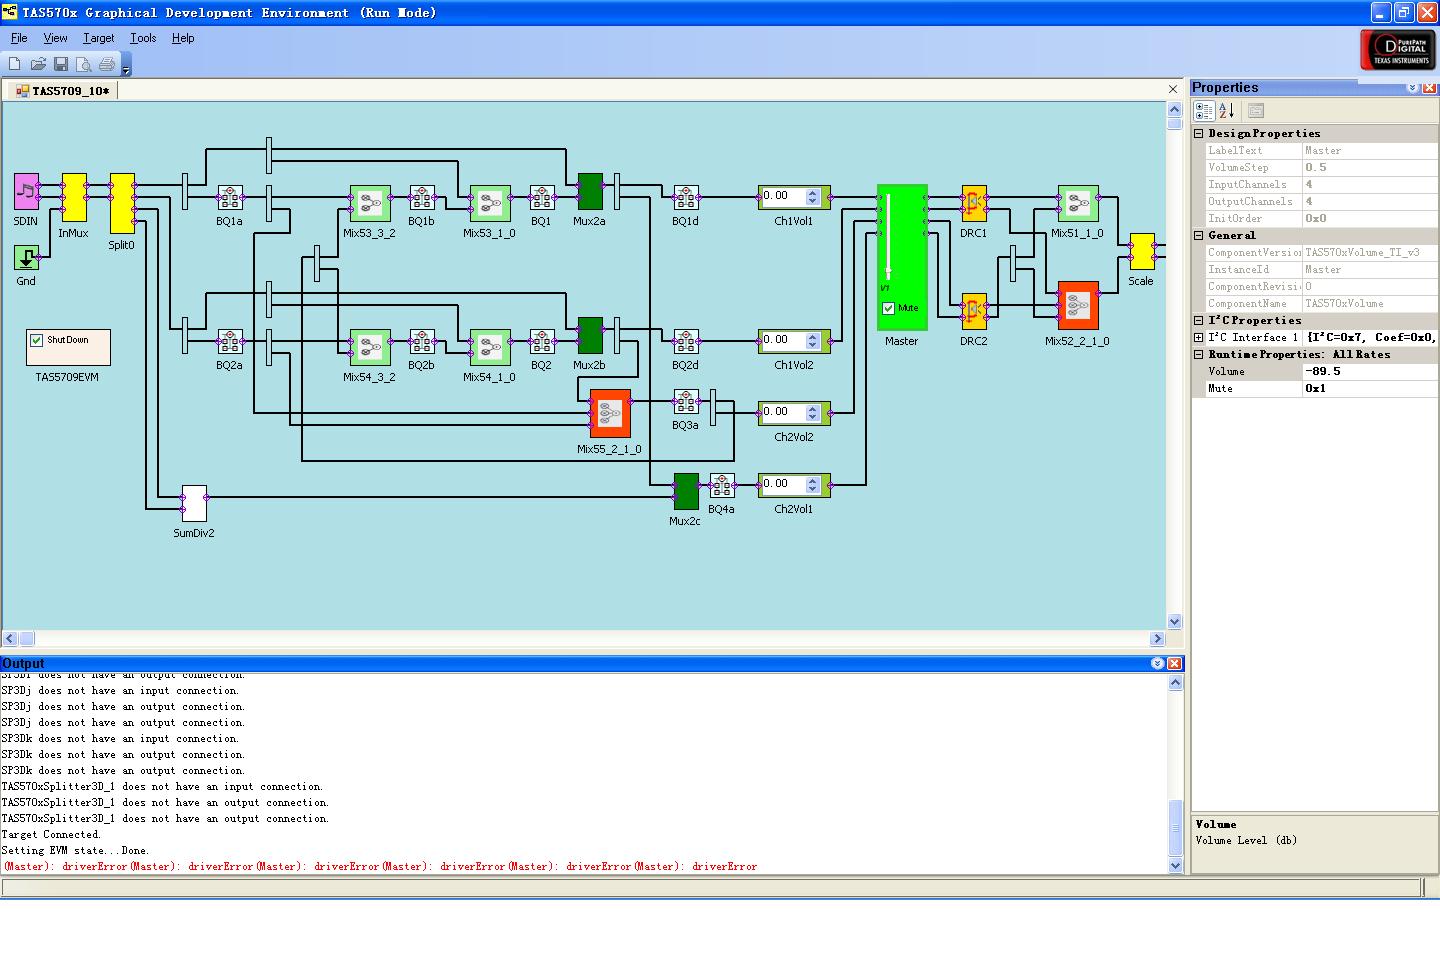The width and height of the screenshot is (1440, 960).
Task: Click the DRC1 dynamic range compressor block
Action: (973, 203)
